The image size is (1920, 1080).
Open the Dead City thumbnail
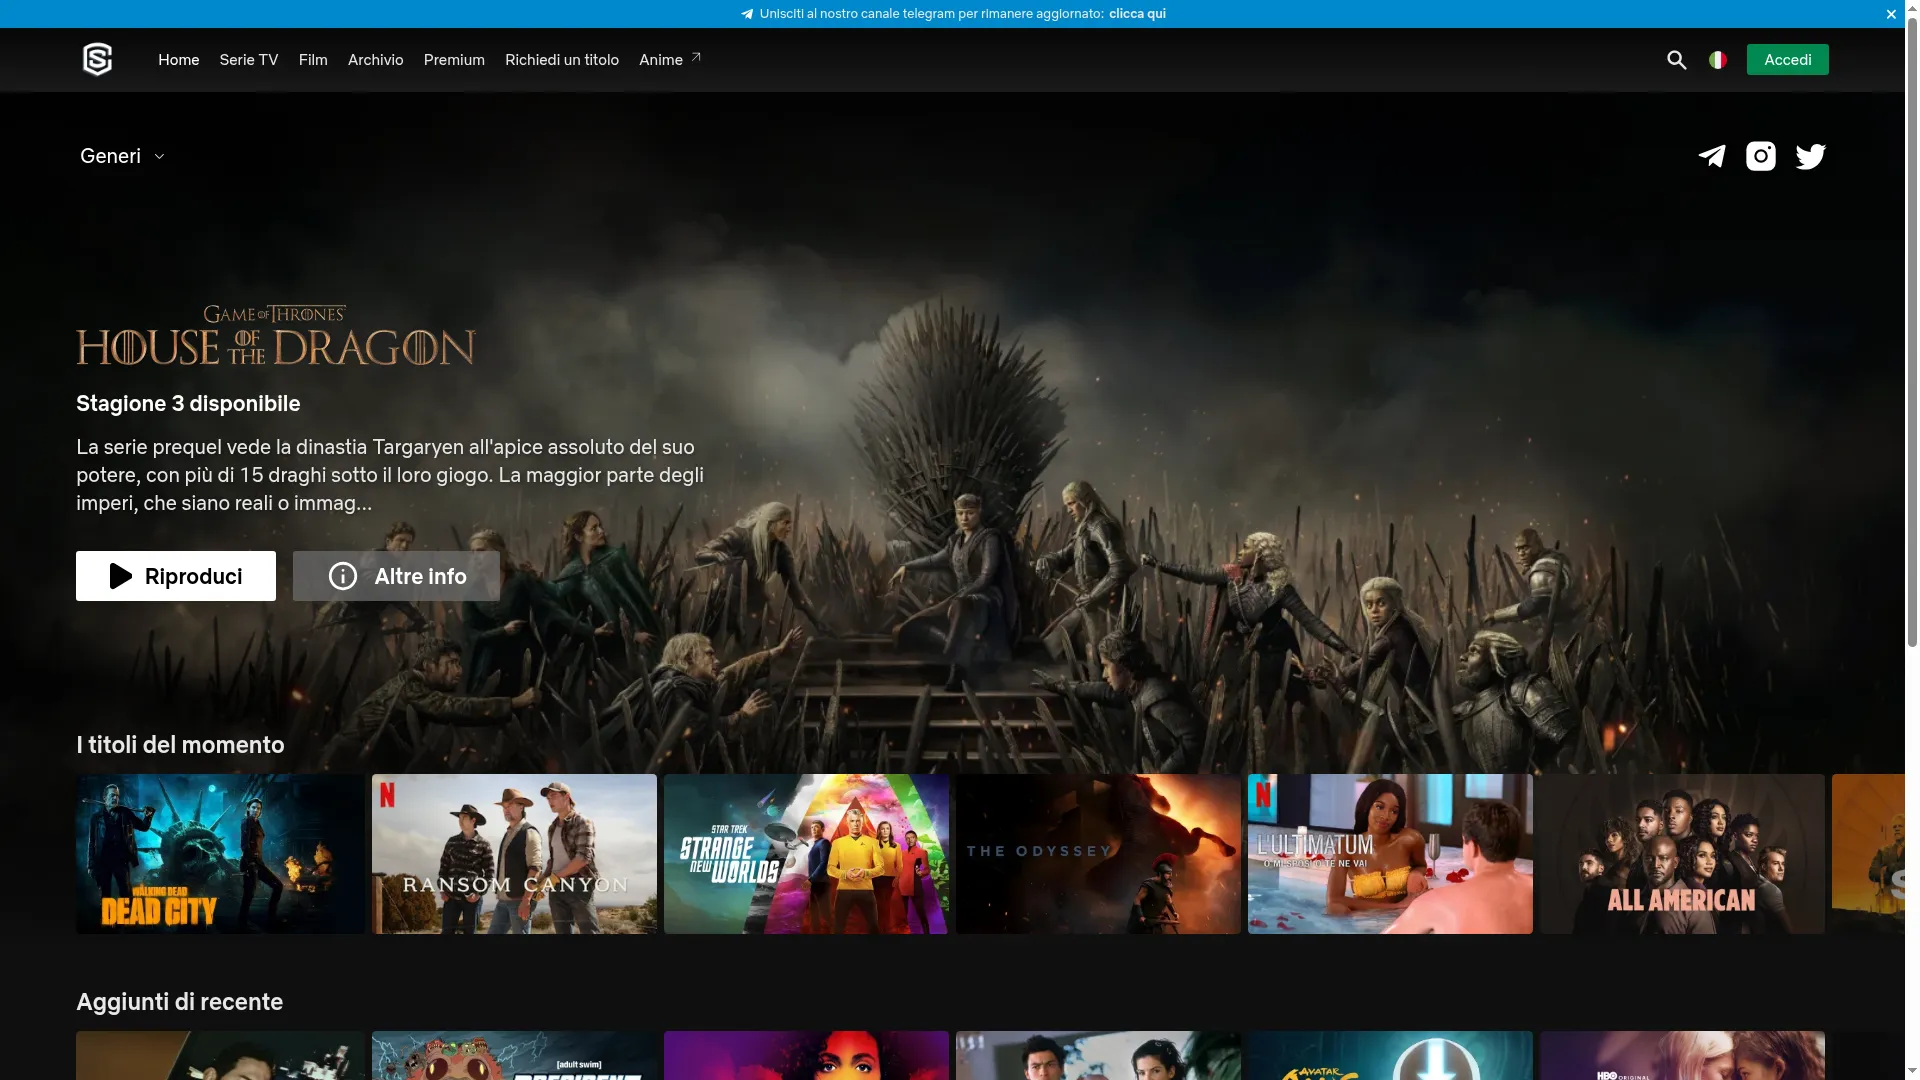point(220,854)
